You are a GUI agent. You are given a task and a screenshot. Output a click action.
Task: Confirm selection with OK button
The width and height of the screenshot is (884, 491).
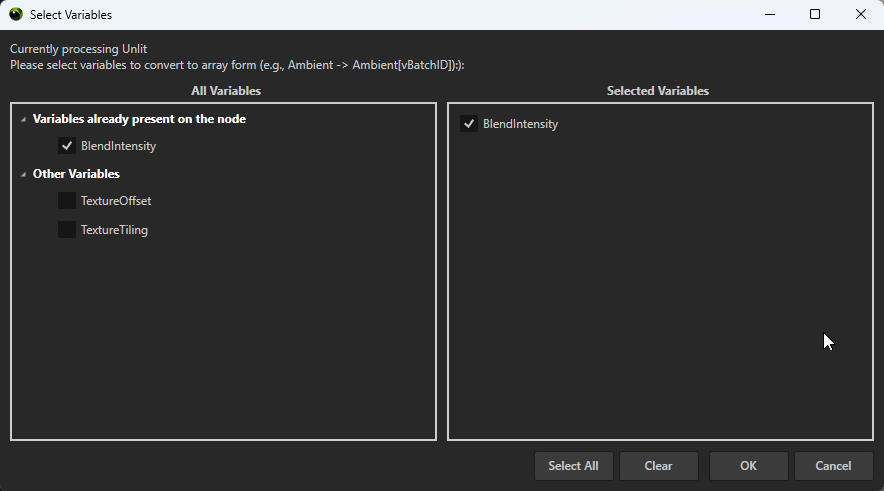(x=748, y=466)
